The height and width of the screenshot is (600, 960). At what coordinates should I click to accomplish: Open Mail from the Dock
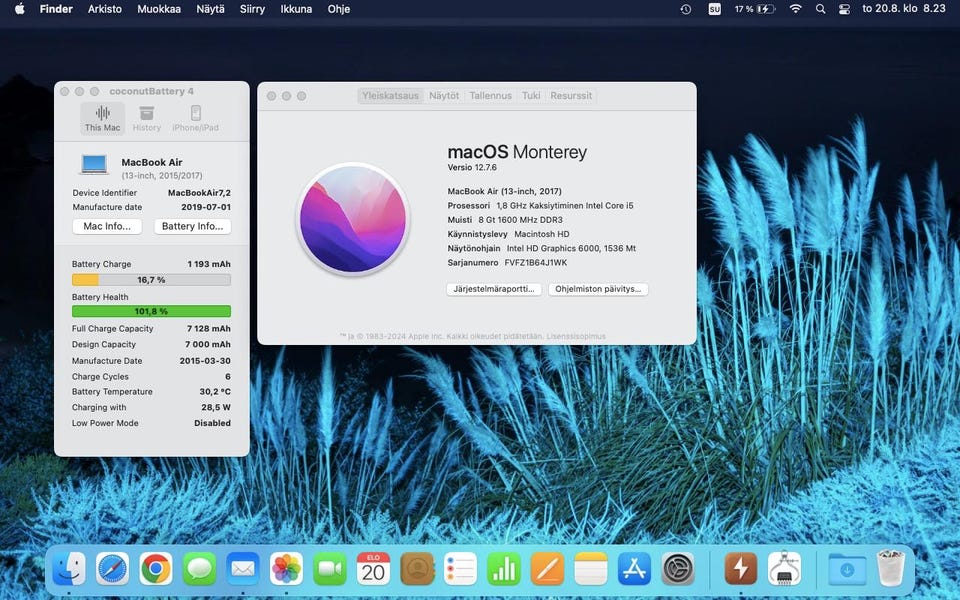click(x=243, y=569)
